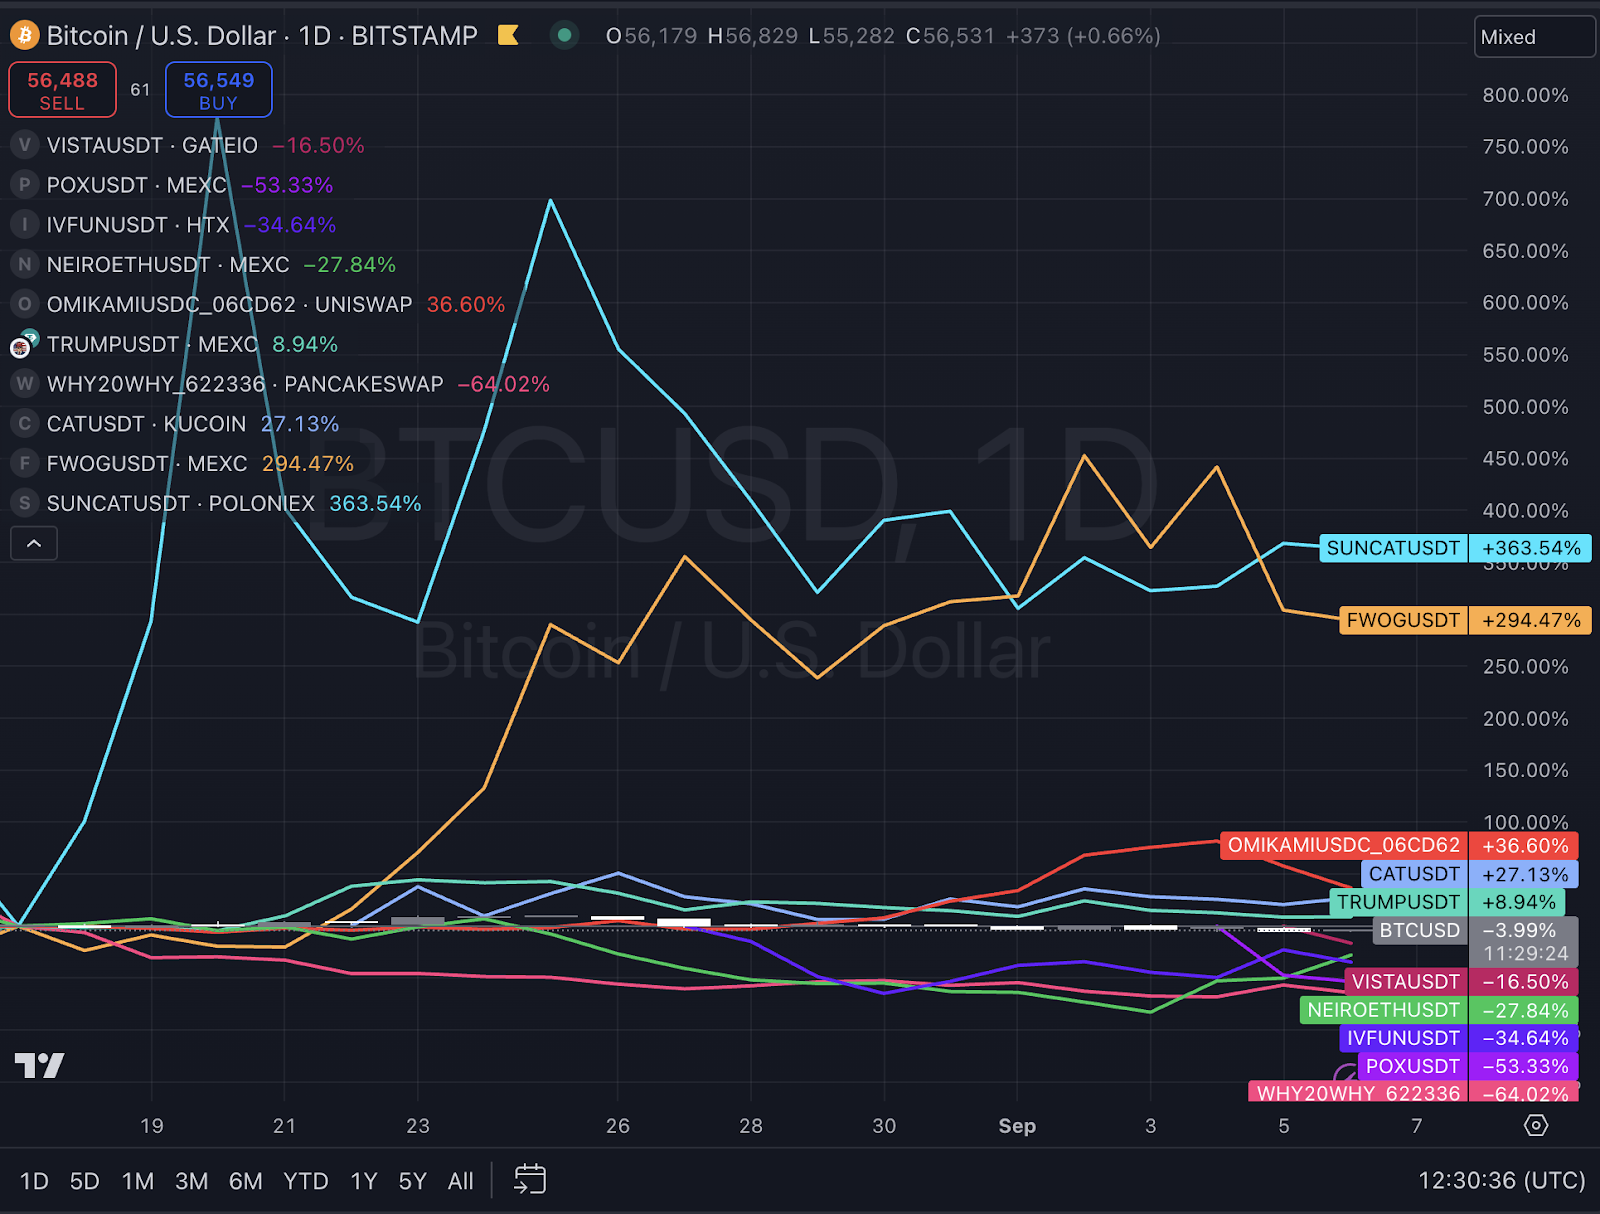The width and height of the screenshot is (1600, 1214).
Task: Open the Mixed scale dropdown
Action: (x=1534, y=37)
